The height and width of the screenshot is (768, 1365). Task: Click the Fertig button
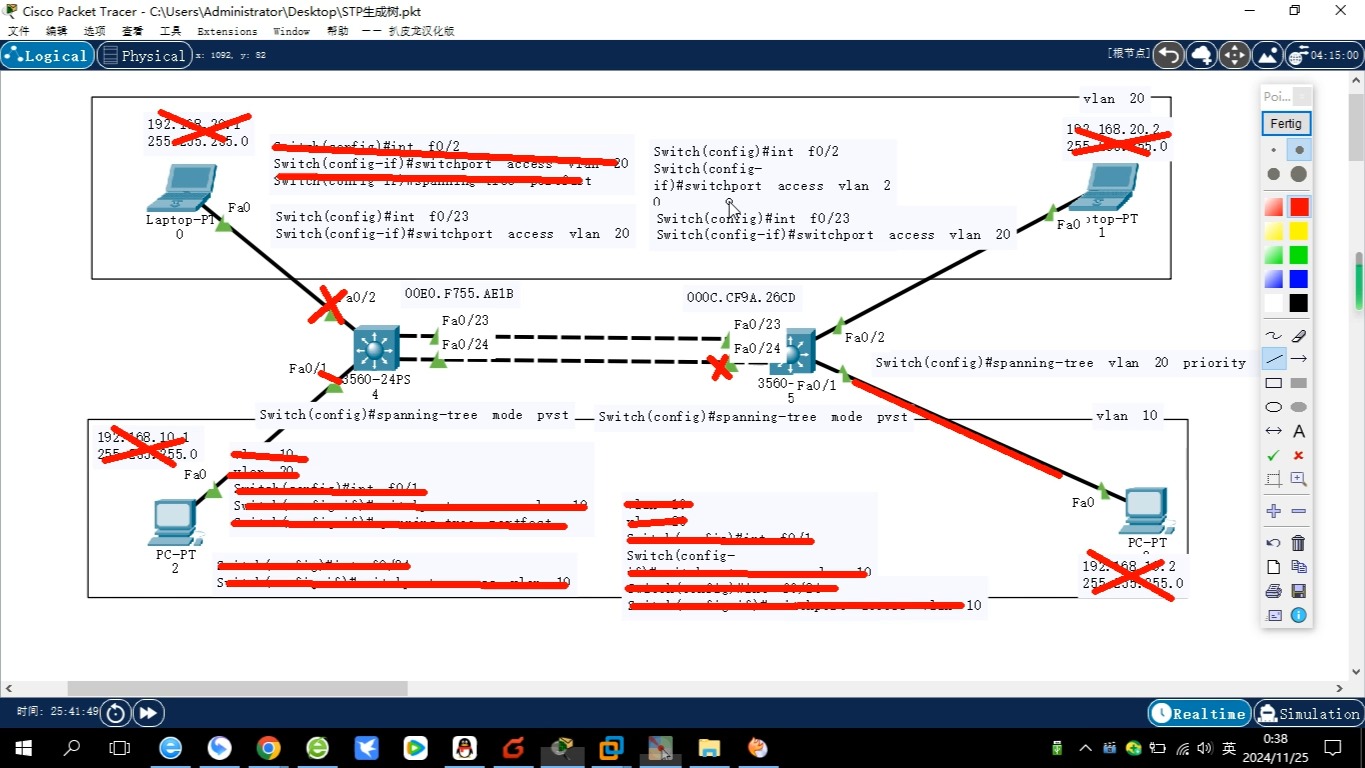click(1285, 123)
